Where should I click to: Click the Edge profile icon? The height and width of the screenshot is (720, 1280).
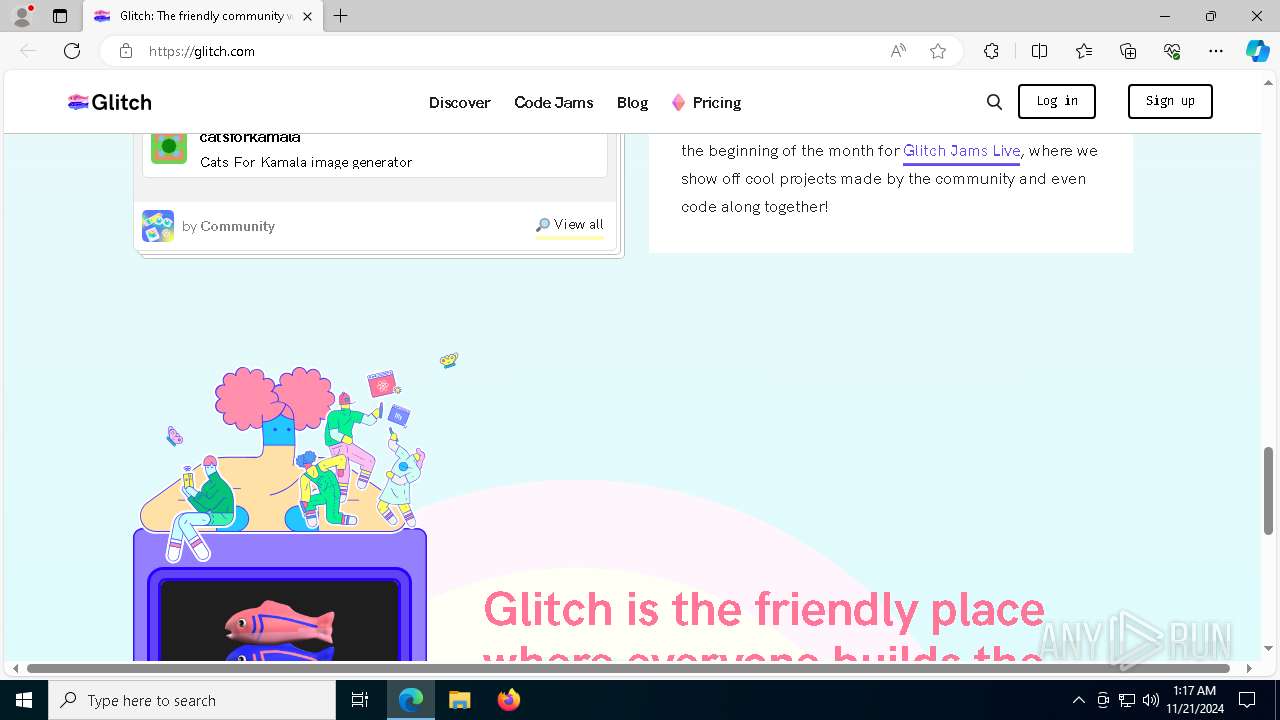[22, 16]
